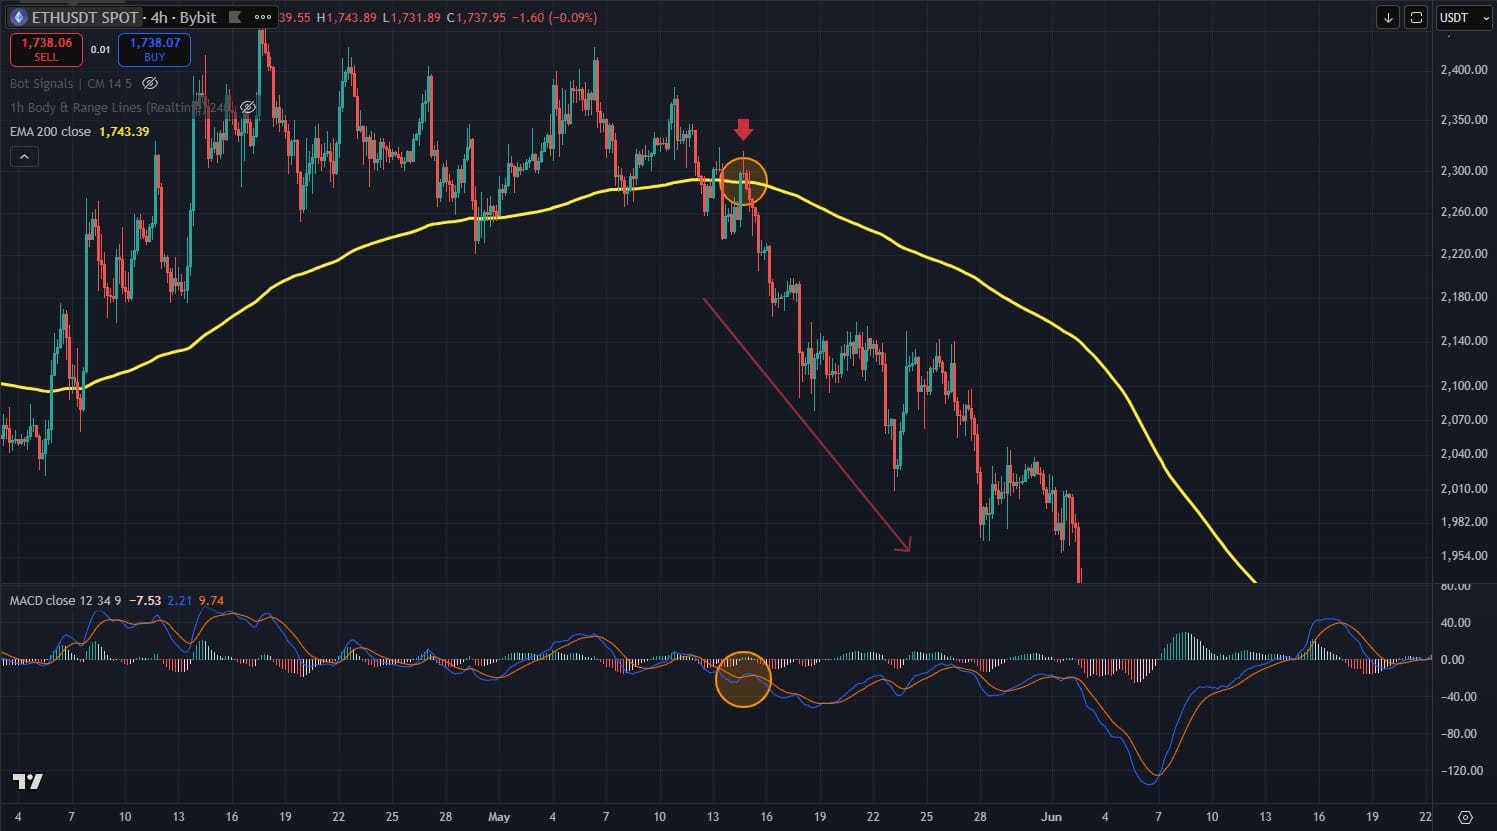Click the 40.00 MACD axis label
Screen dimensions: 1497x831
(x=1456, y=622)
